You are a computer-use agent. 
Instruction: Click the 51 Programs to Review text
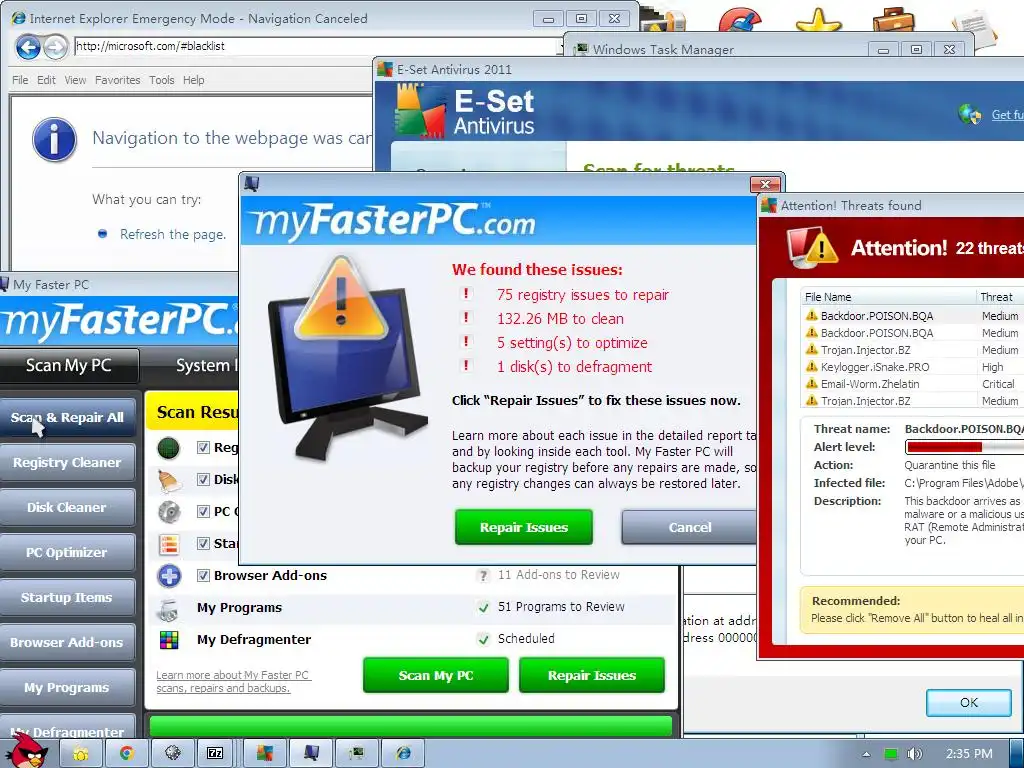pyautogui.click(x=561, y=607)
